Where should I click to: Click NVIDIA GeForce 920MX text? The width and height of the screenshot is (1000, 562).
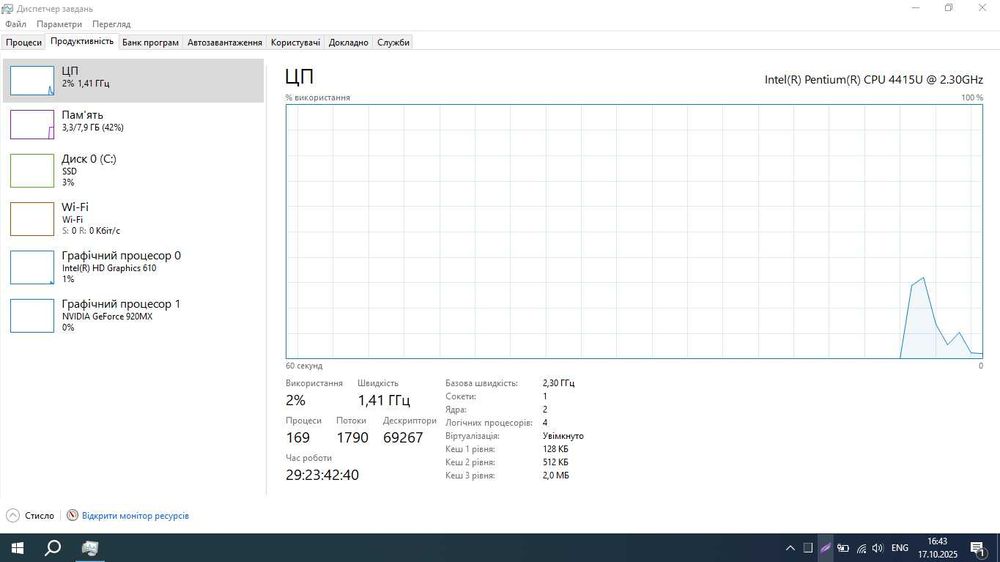point(107,316)
